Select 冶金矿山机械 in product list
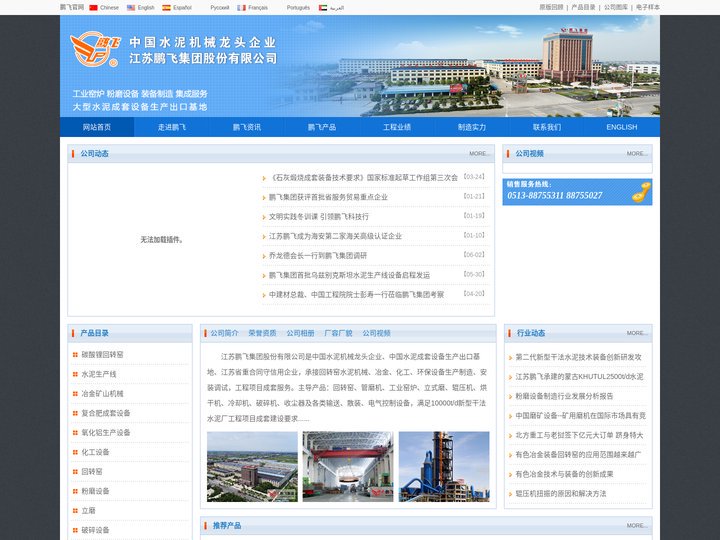 pos(102,394)
